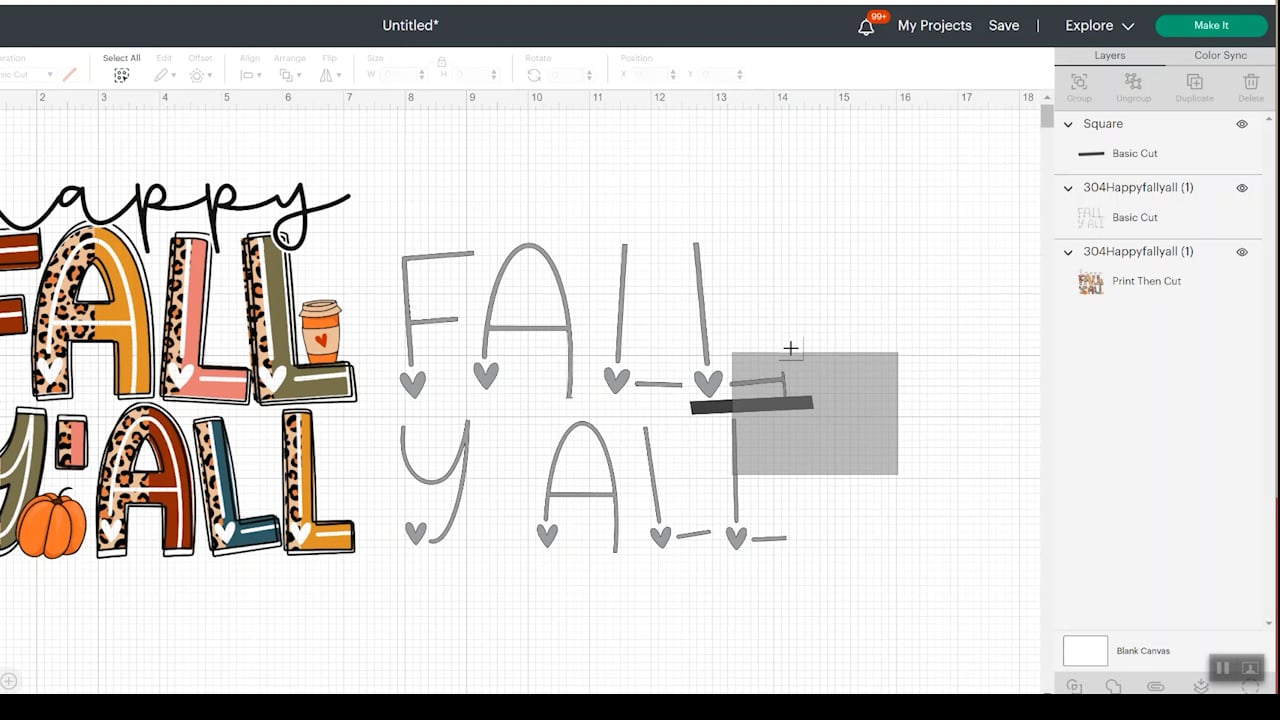Click the Select All icon

121,75
